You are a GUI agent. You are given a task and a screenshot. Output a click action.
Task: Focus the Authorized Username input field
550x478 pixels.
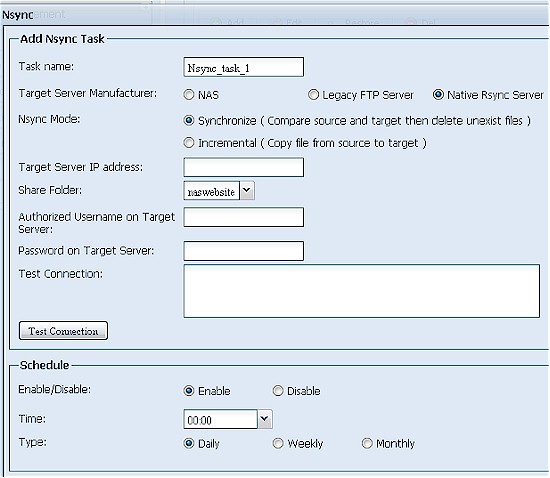tap(243, 217)
